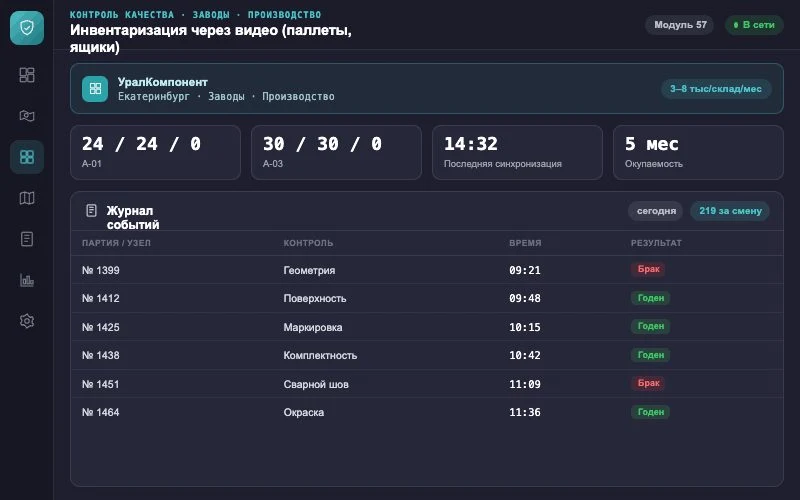Click the Маркировка control cell
800x500 pixels.
pos(313,328)
